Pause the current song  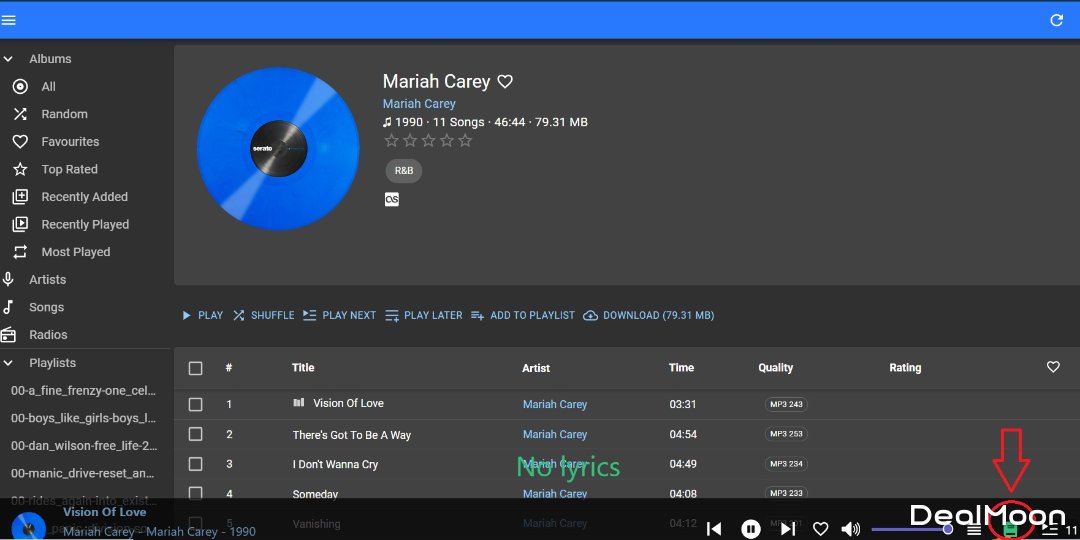pos(750,529)
